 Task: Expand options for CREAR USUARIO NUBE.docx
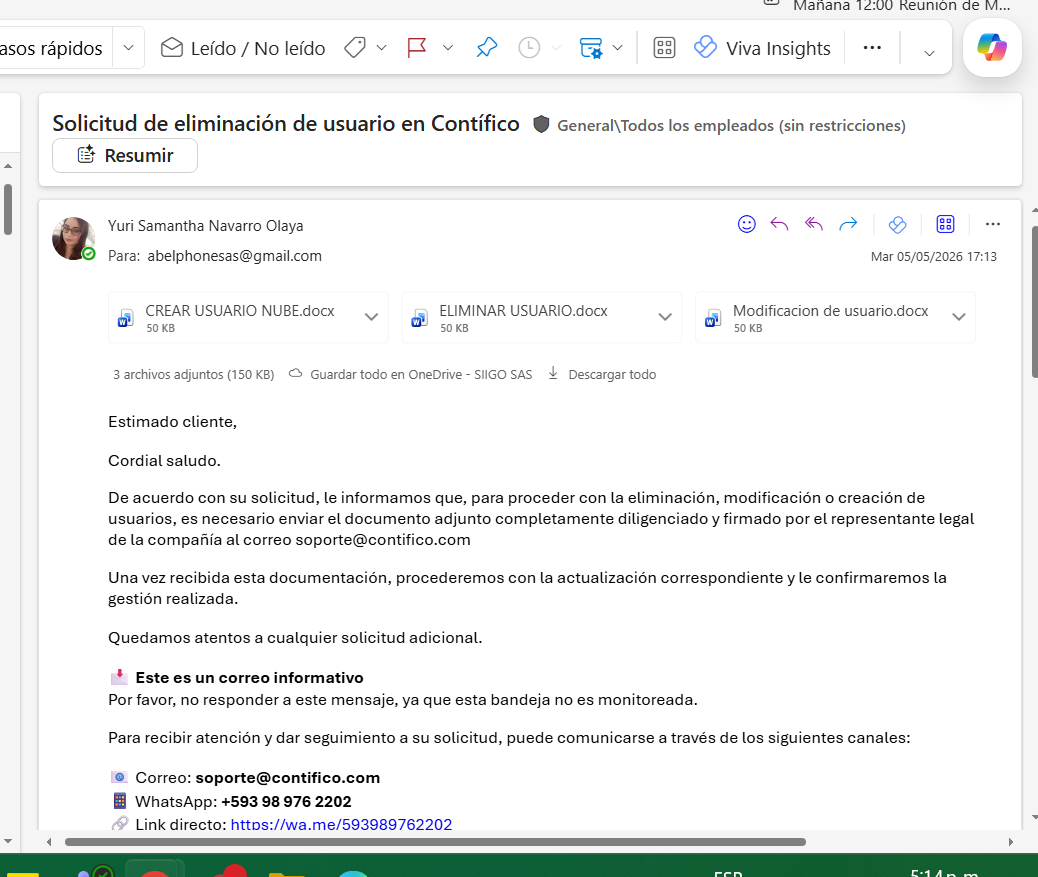click(371, 317)
